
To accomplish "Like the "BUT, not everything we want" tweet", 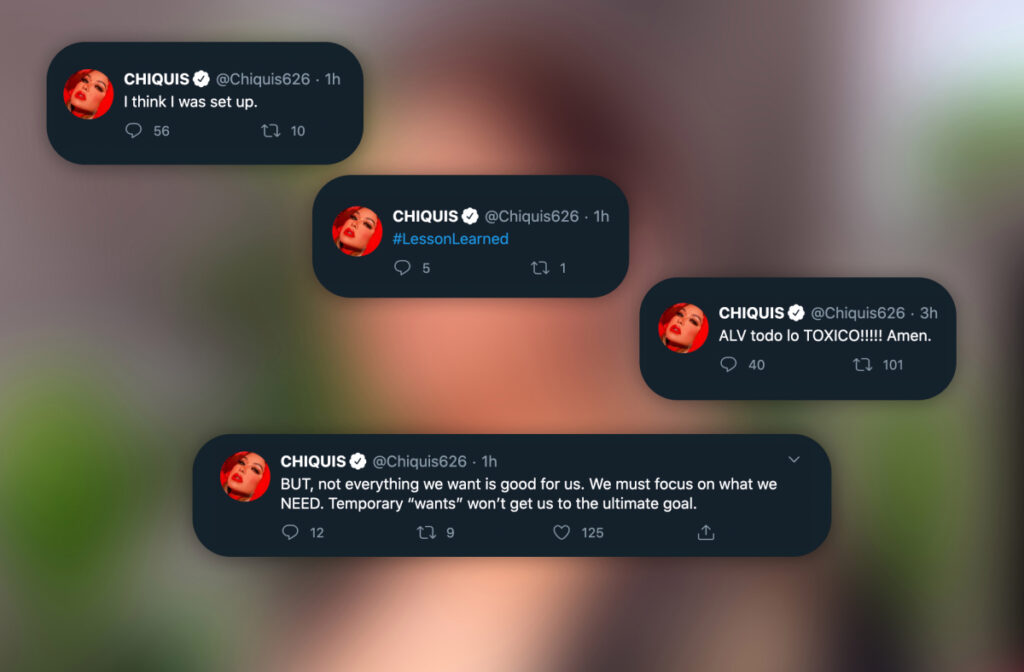I will (x=562, y=532).
